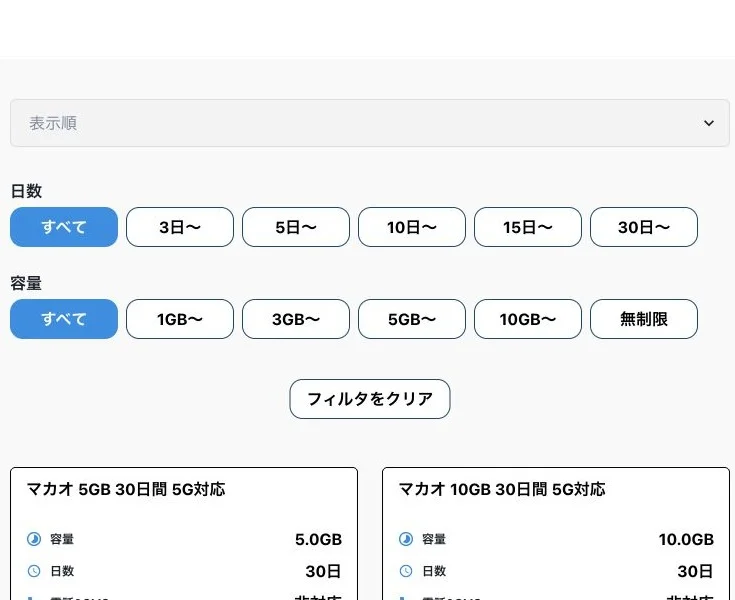Click the 日数 filter section heading
The height and width of the screenshot is (600, 735).
point(26,191)
